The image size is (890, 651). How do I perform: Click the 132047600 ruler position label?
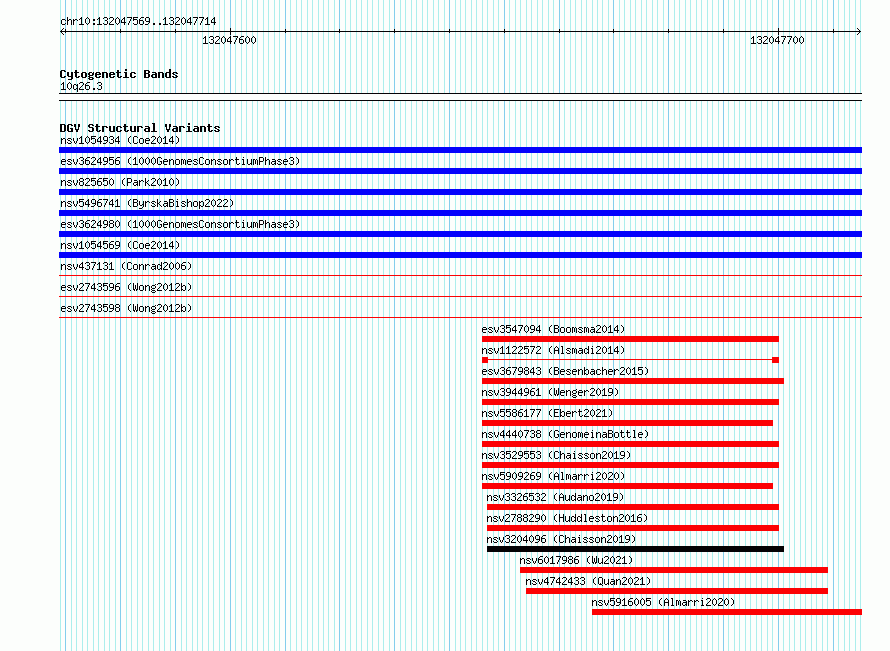pyautogui.click(x=229, y=40)
